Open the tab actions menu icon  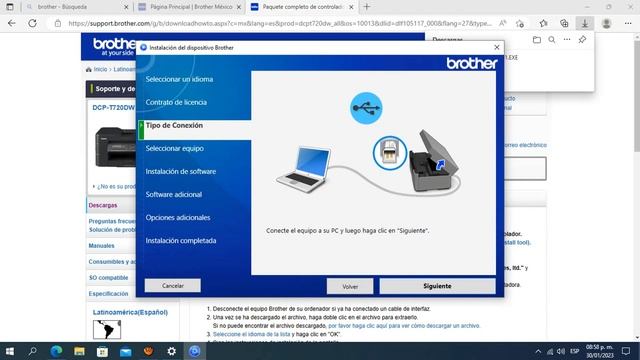click(x=10, y=7)
